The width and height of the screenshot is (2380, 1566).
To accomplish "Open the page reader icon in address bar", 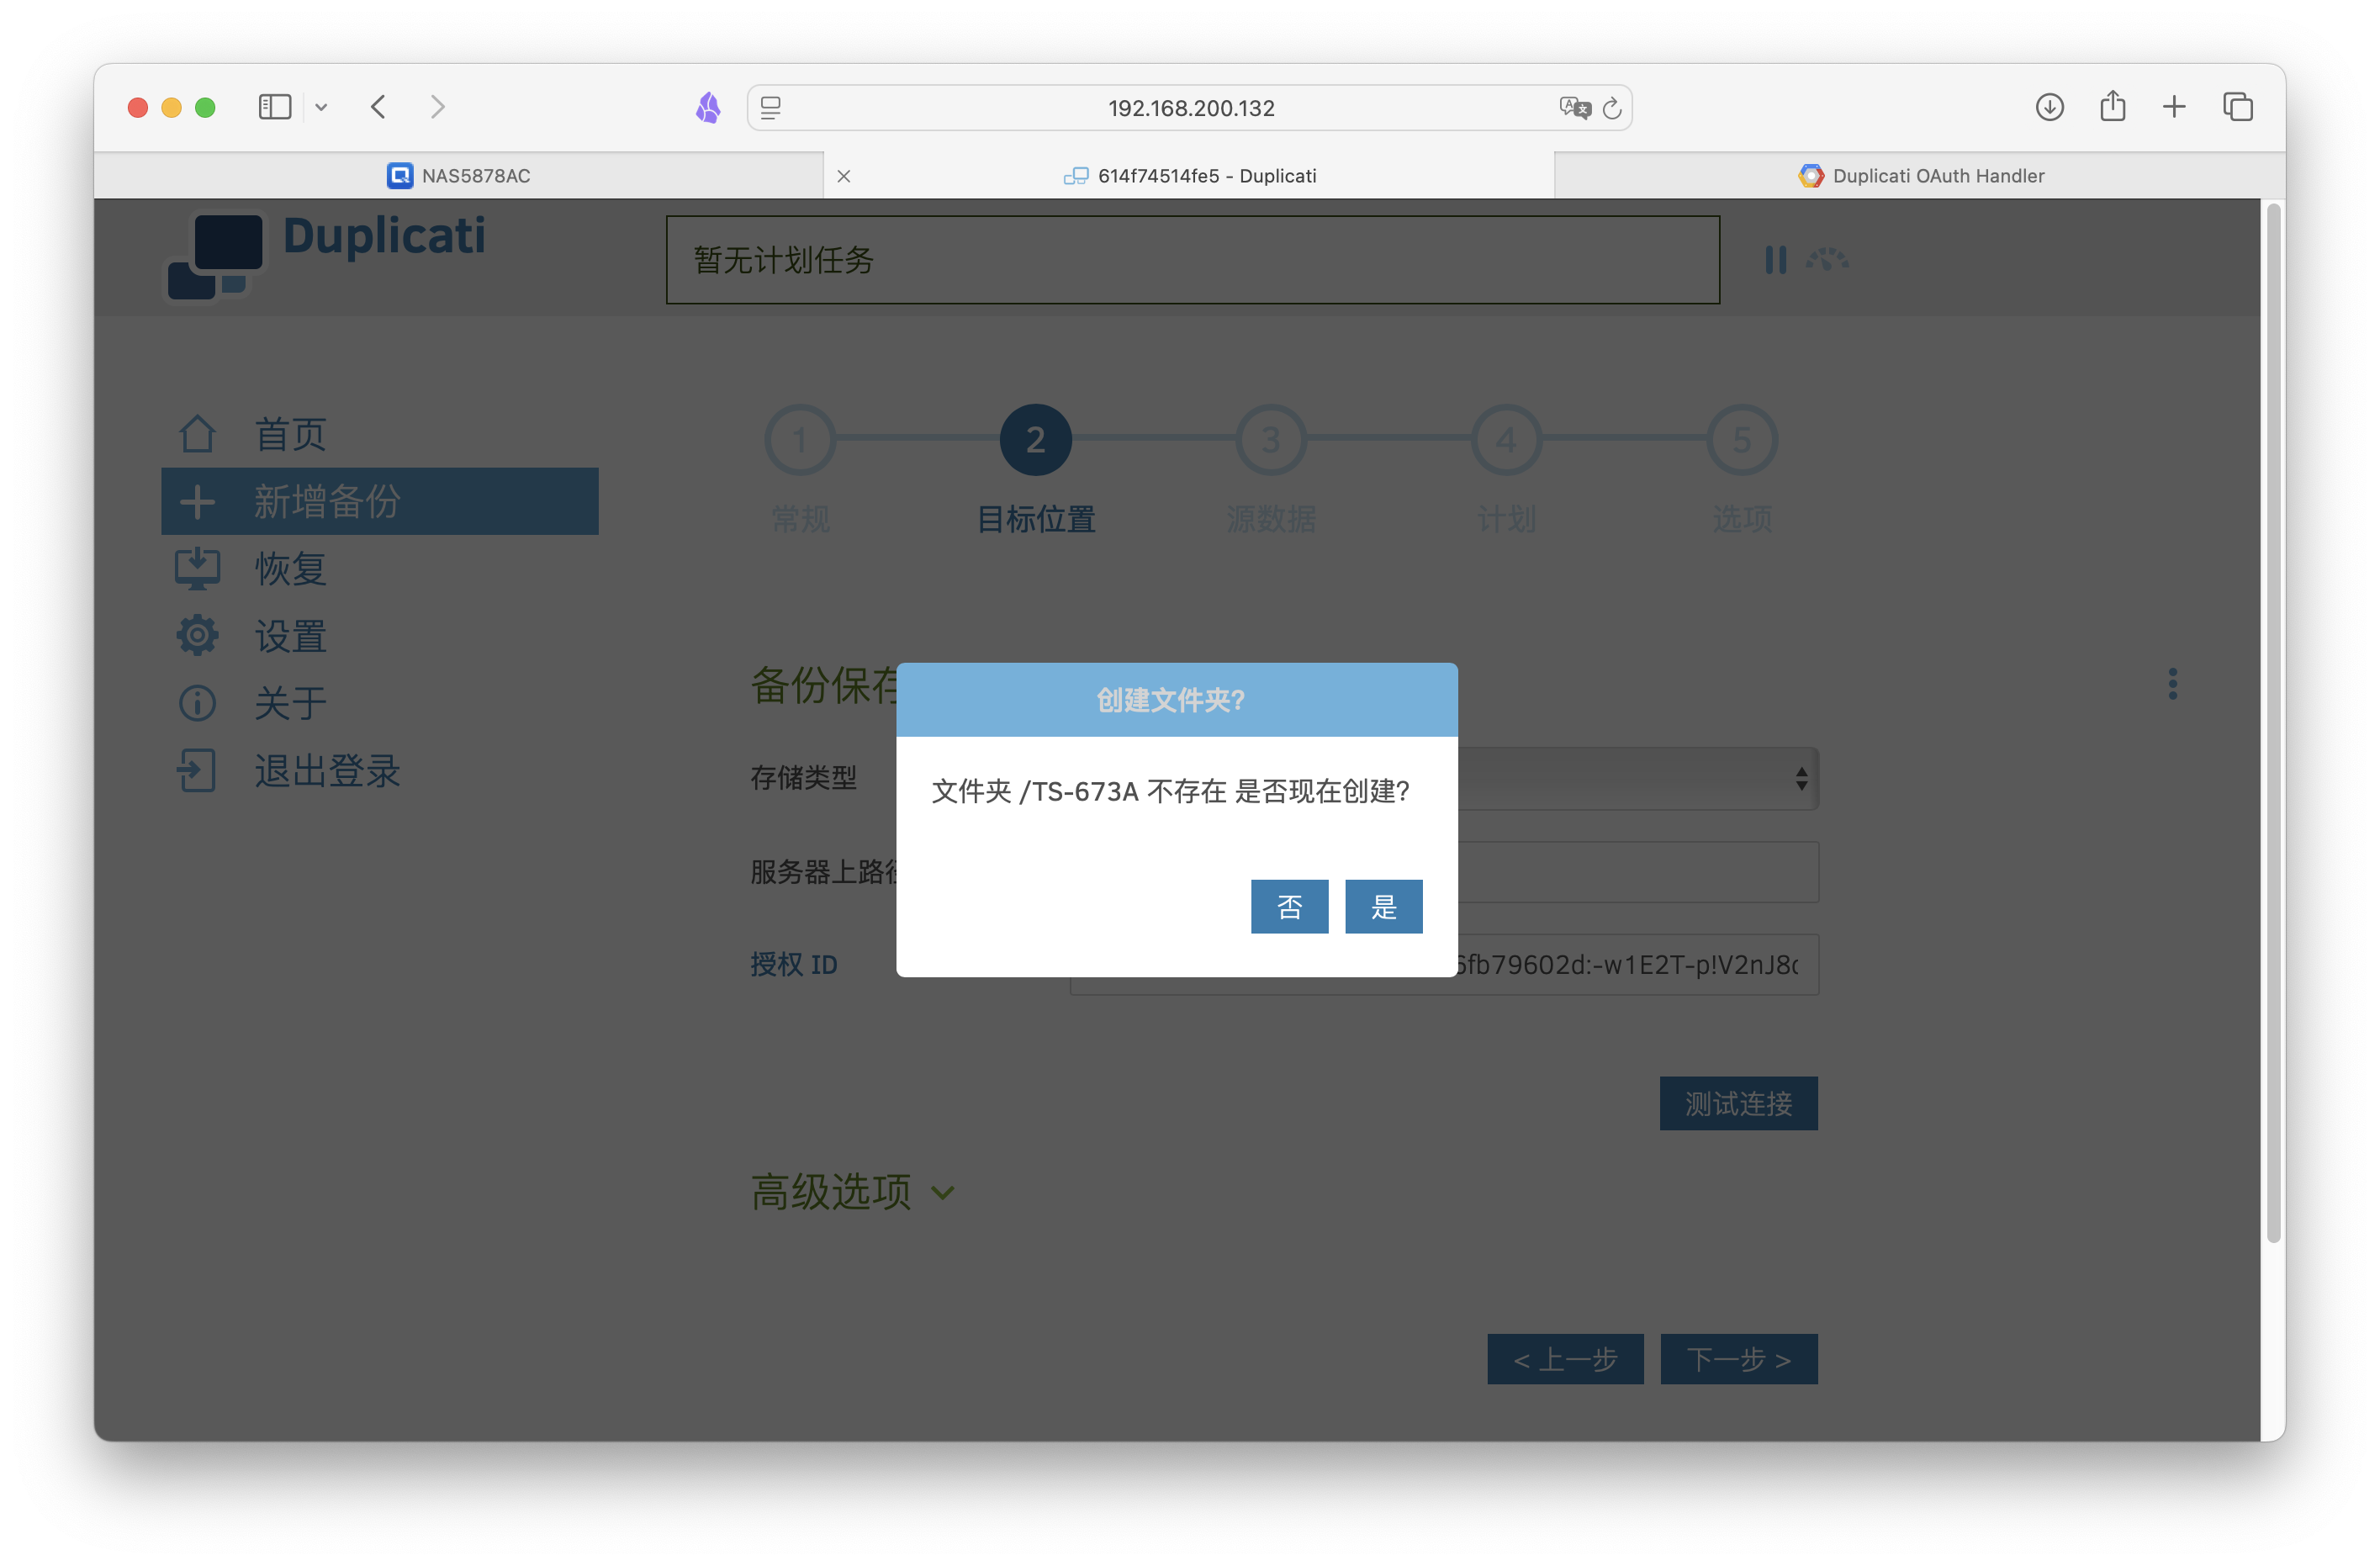I will click(x=770, y=107).
